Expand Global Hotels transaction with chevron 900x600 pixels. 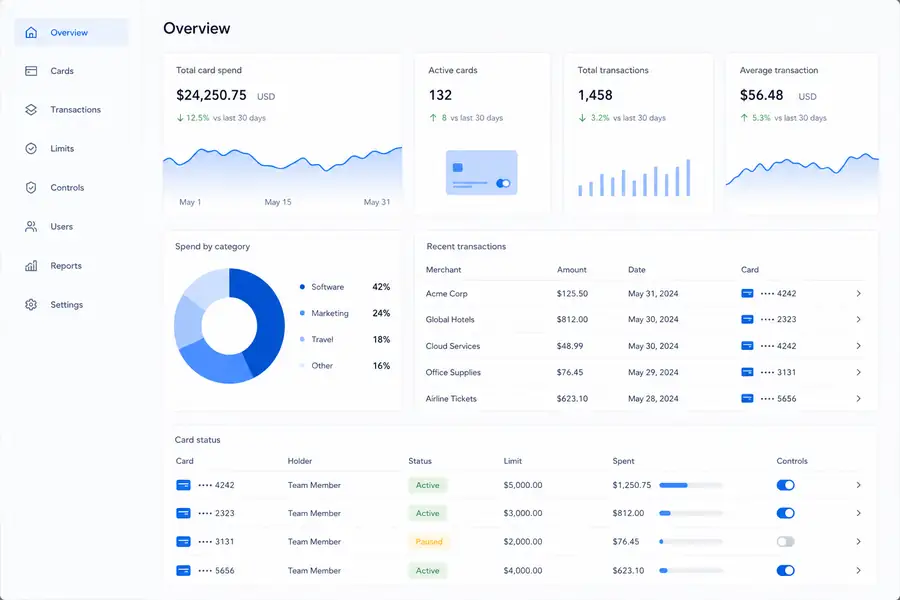point(859,319)
